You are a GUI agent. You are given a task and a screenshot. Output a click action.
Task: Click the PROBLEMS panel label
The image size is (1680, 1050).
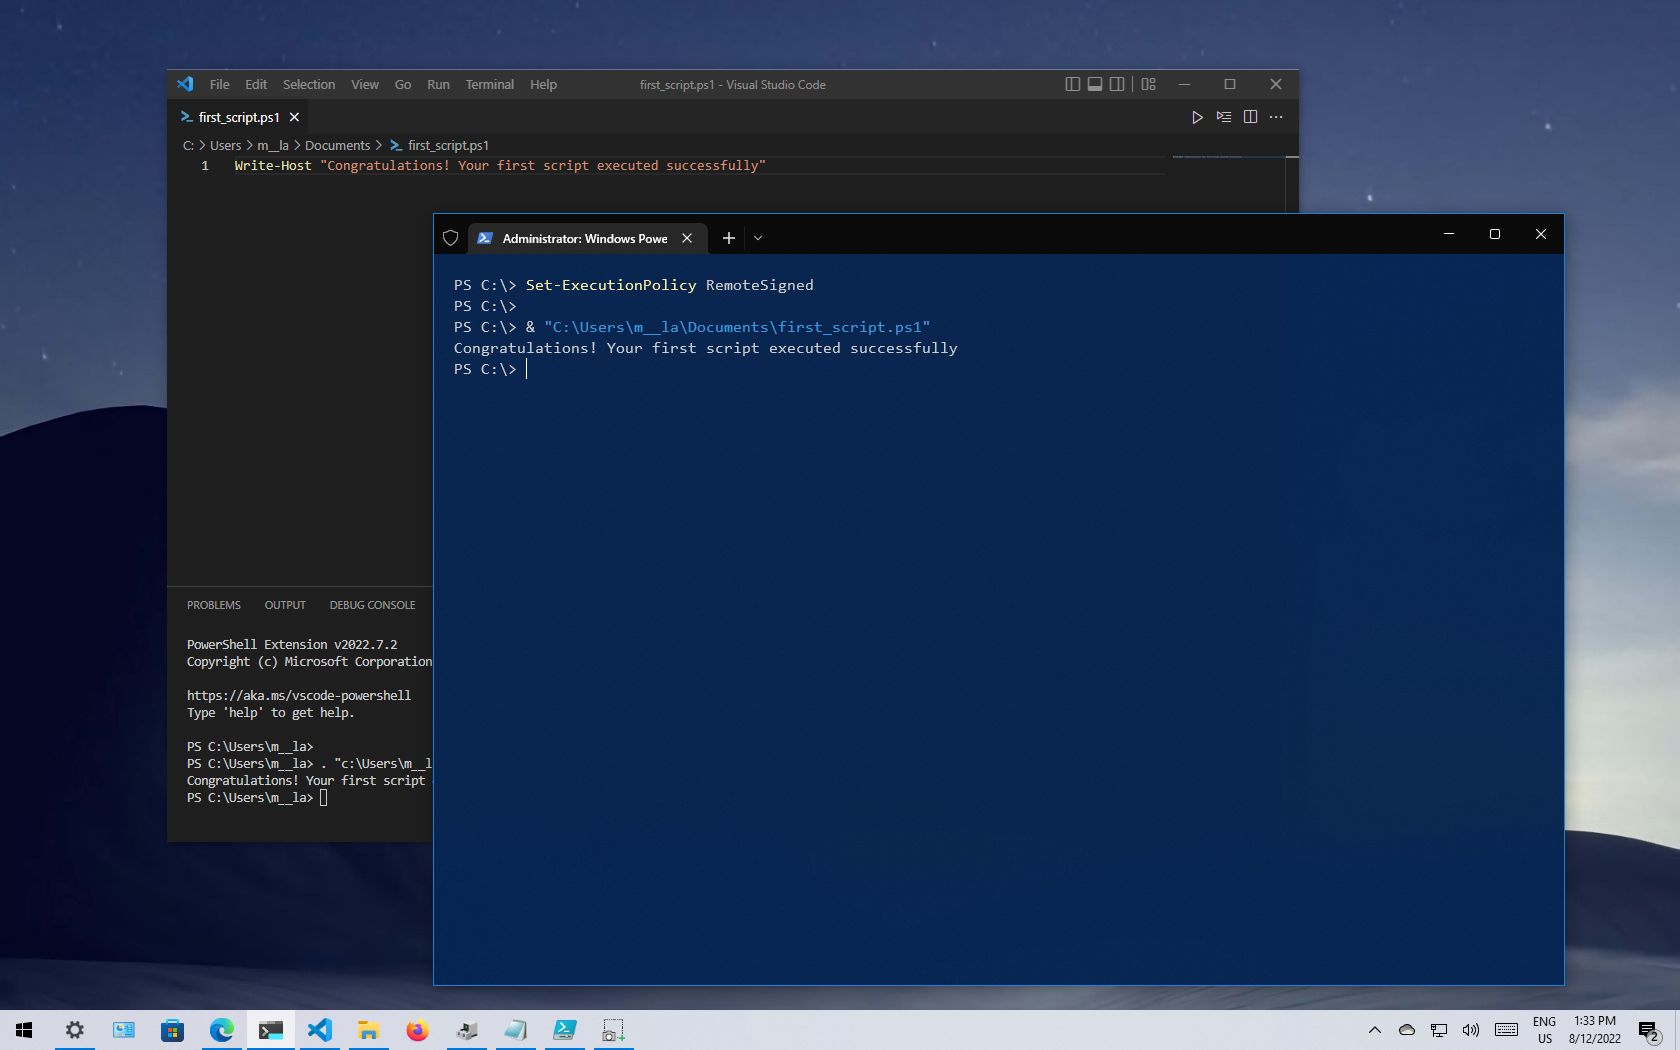point(213,605)
